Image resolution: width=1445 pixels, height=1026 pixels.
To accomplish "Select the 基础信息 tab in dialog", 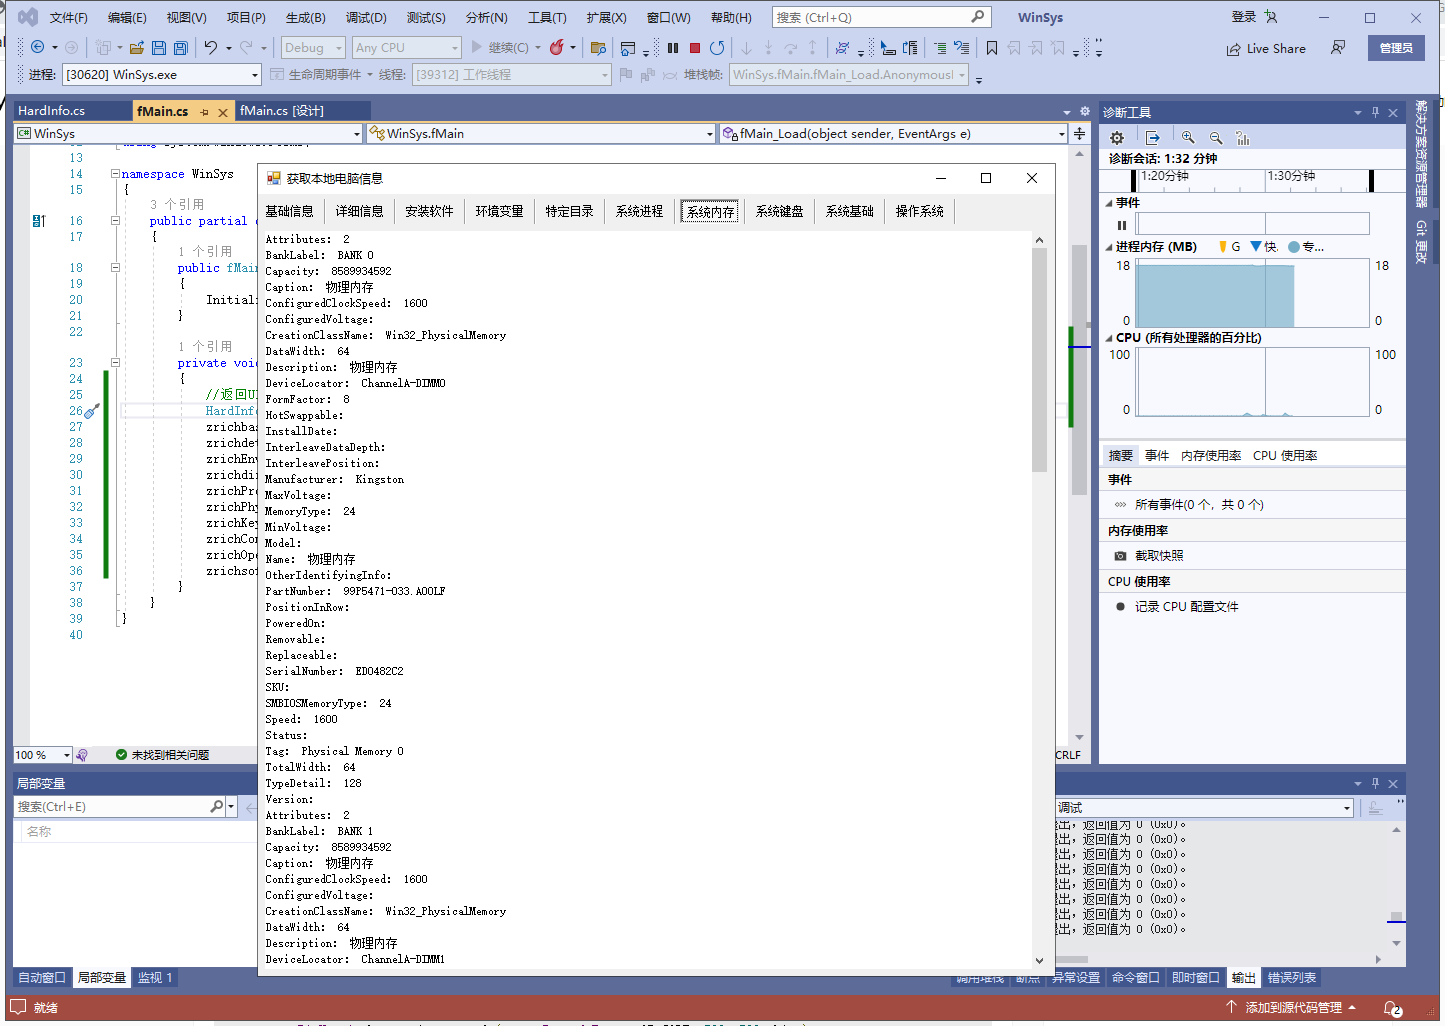I will 290,211.
